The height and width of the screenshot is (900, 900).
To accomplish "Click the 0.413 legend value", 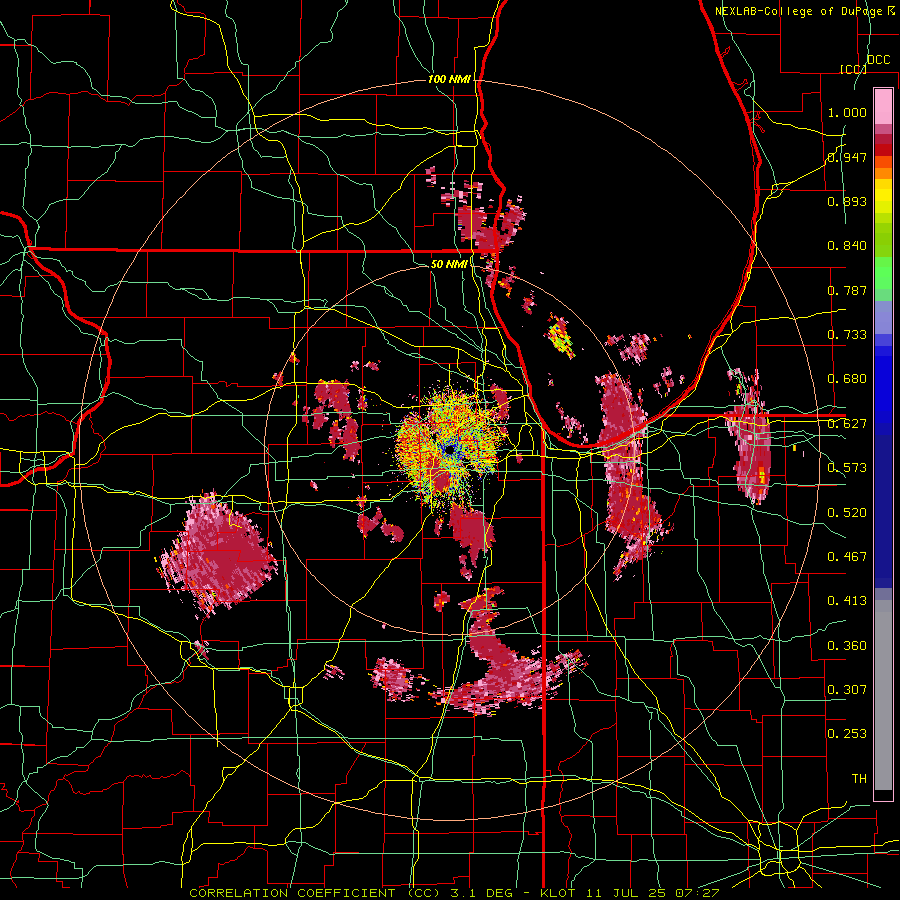I will click(847, 601).
